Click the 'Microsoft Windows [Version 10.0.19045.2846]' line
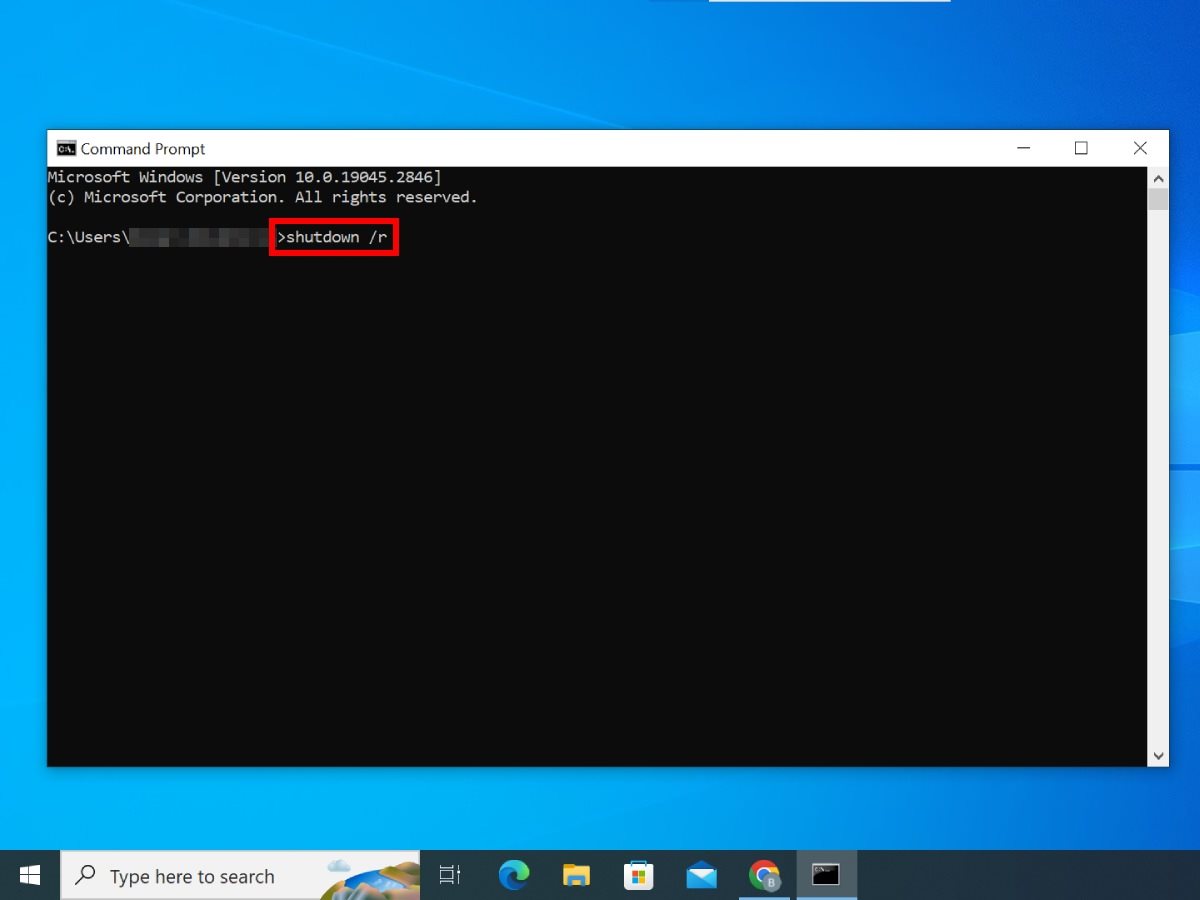1200x900 pixels. click(245, 177)
